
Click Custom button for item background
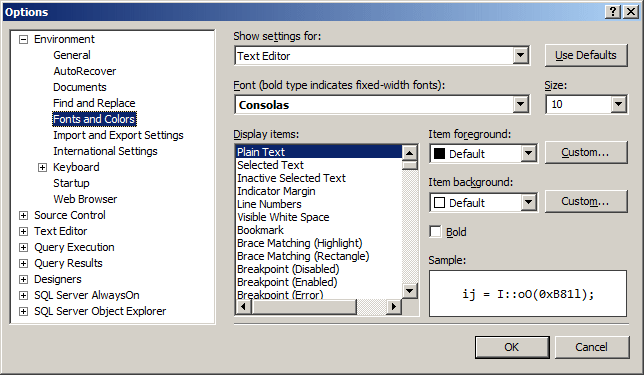[x=586, y=201]
